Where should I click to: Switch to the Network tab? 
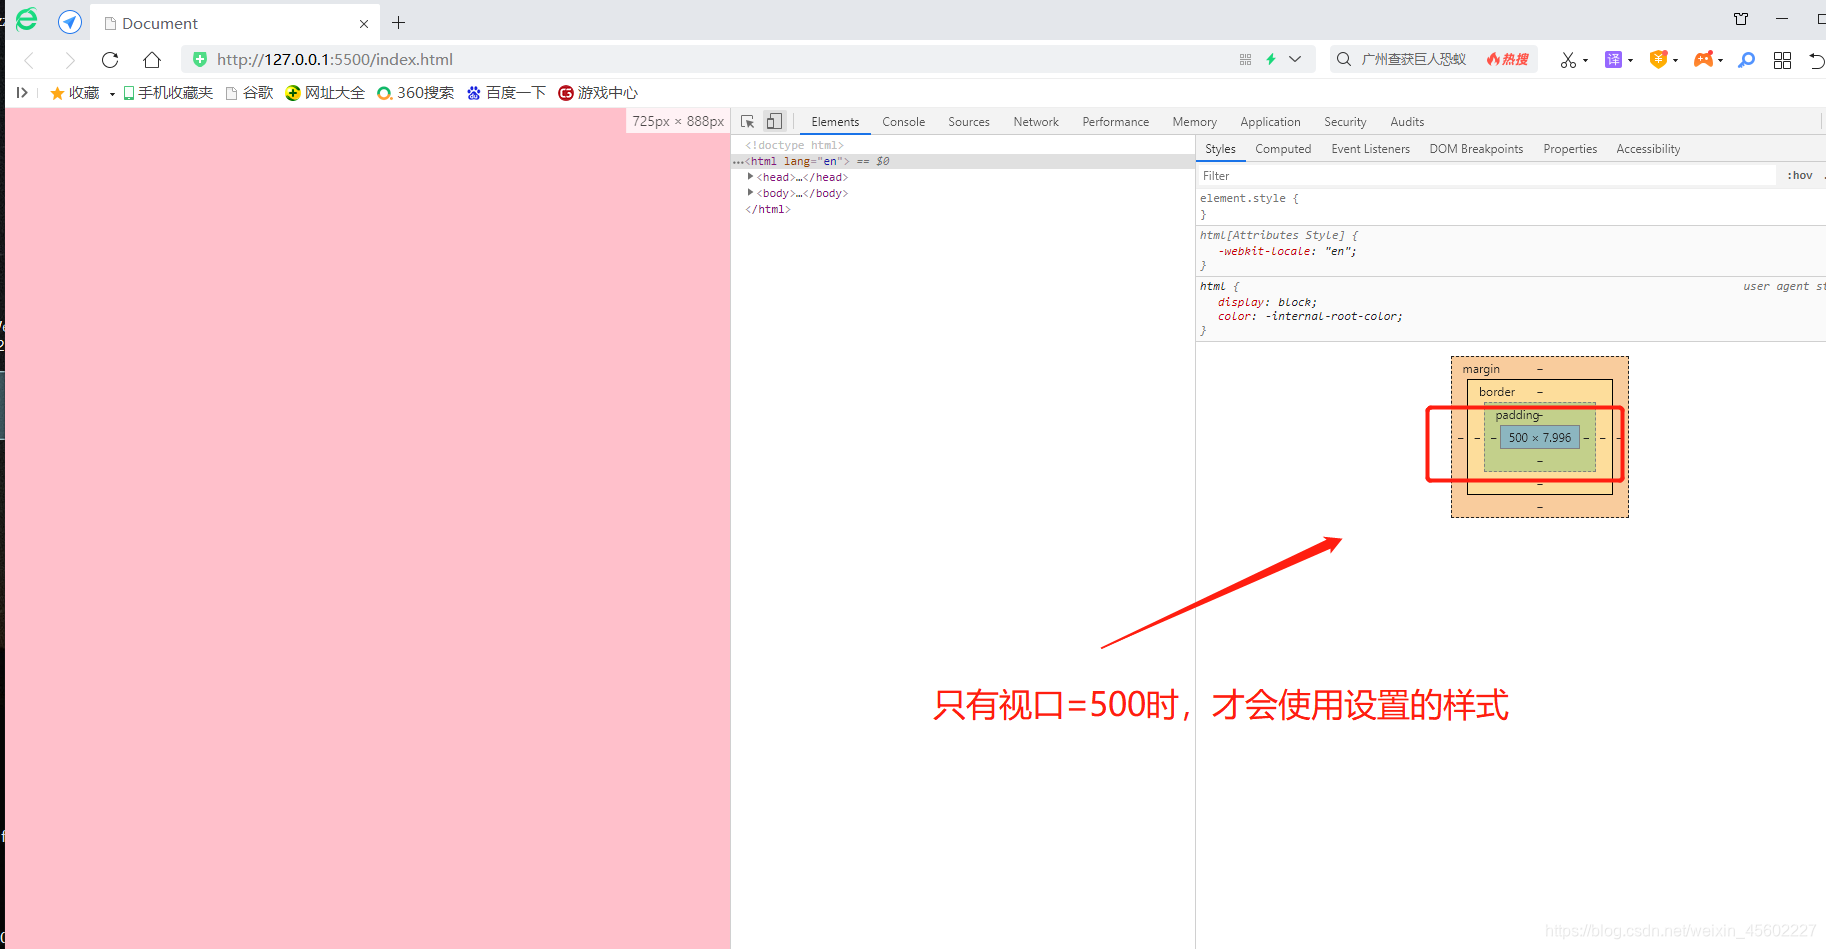[1036, 122]
